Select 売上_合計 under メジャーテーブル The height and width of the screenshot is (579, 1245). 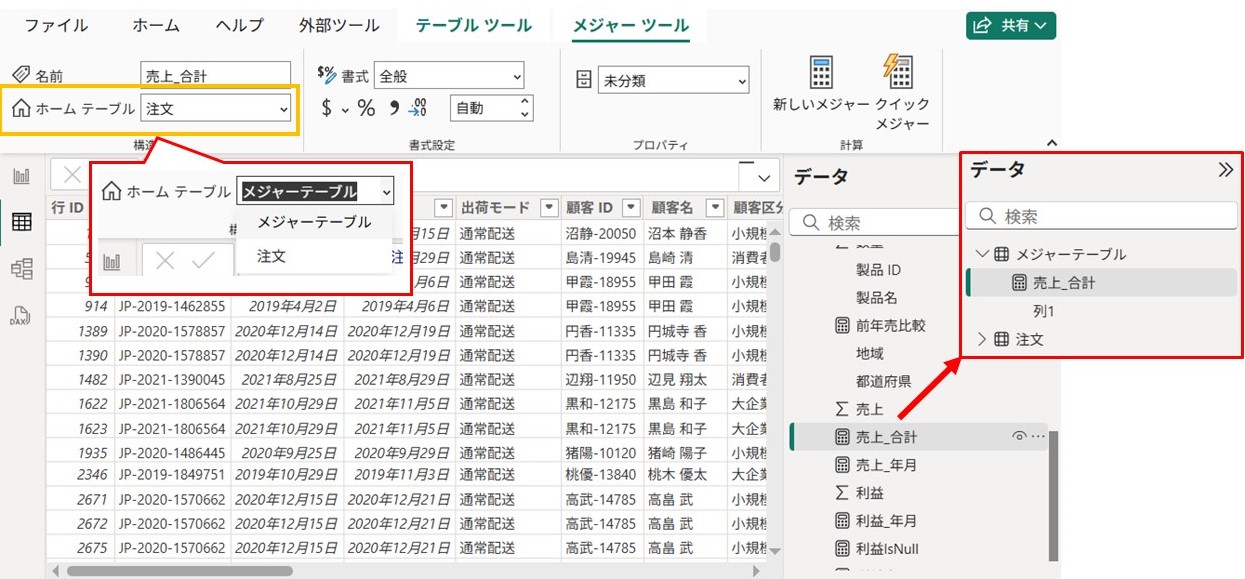click(1064, 283)
